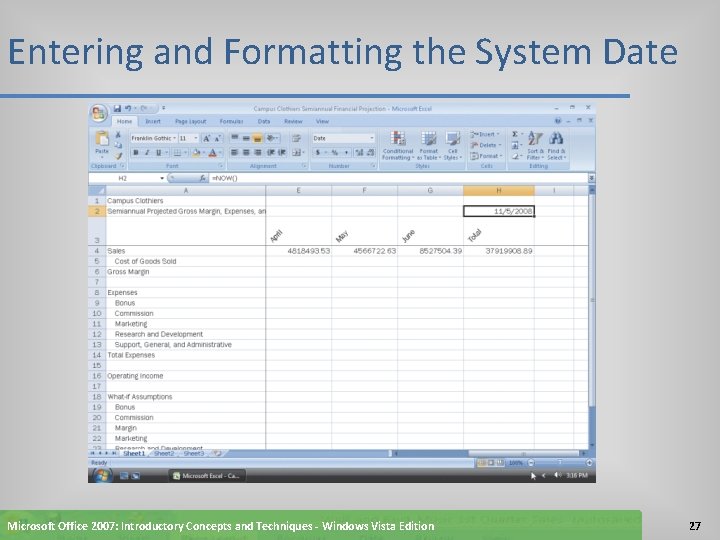Open Cell Styles gallery
720x540 pixels.
(453, 146)
